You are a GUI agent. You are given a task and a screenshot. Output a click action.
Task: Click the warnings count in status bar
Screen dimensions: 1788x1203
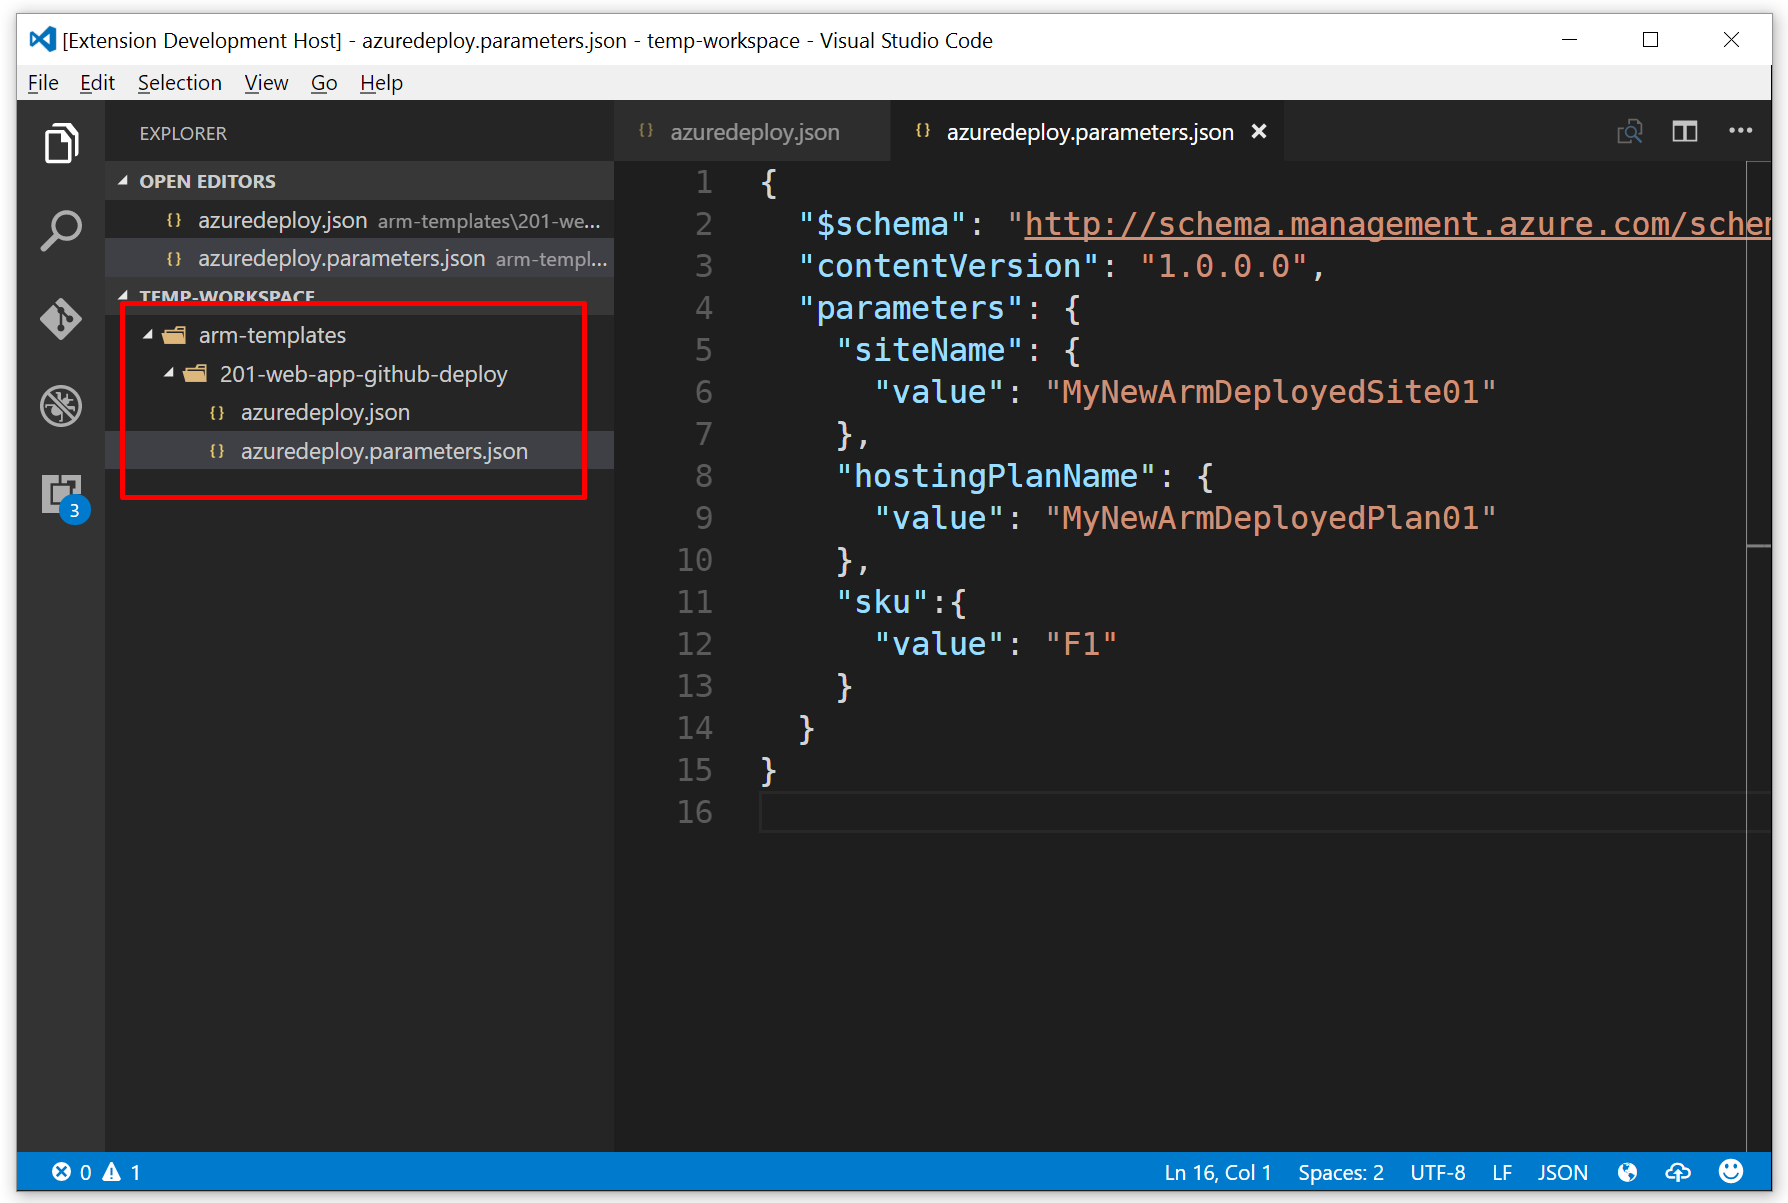coord(121,1171)
